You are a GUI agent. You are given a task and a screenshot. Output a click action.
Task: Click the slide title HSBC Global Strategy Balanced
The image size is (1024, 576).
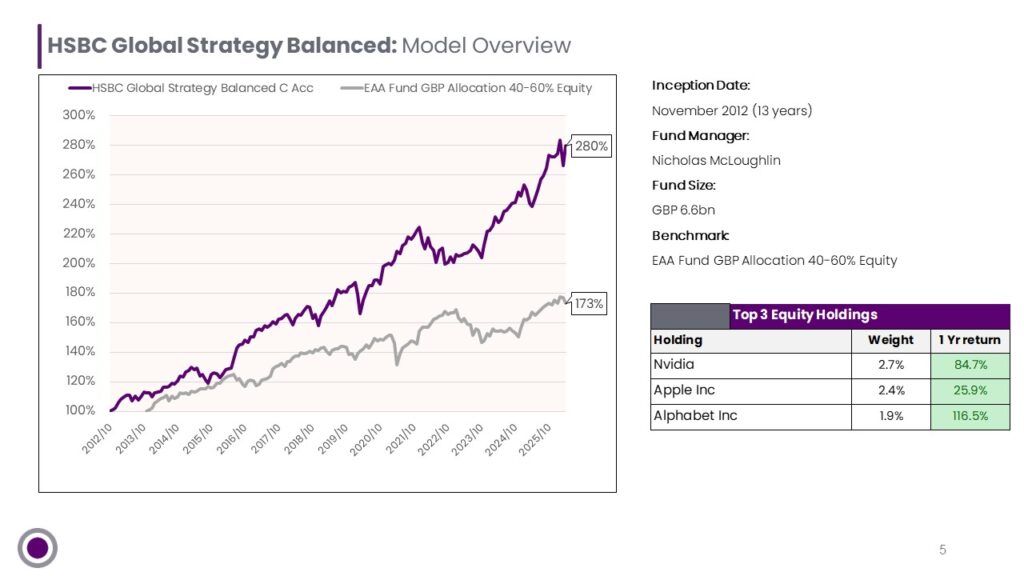pyautogui.click(x=222, y=45)
